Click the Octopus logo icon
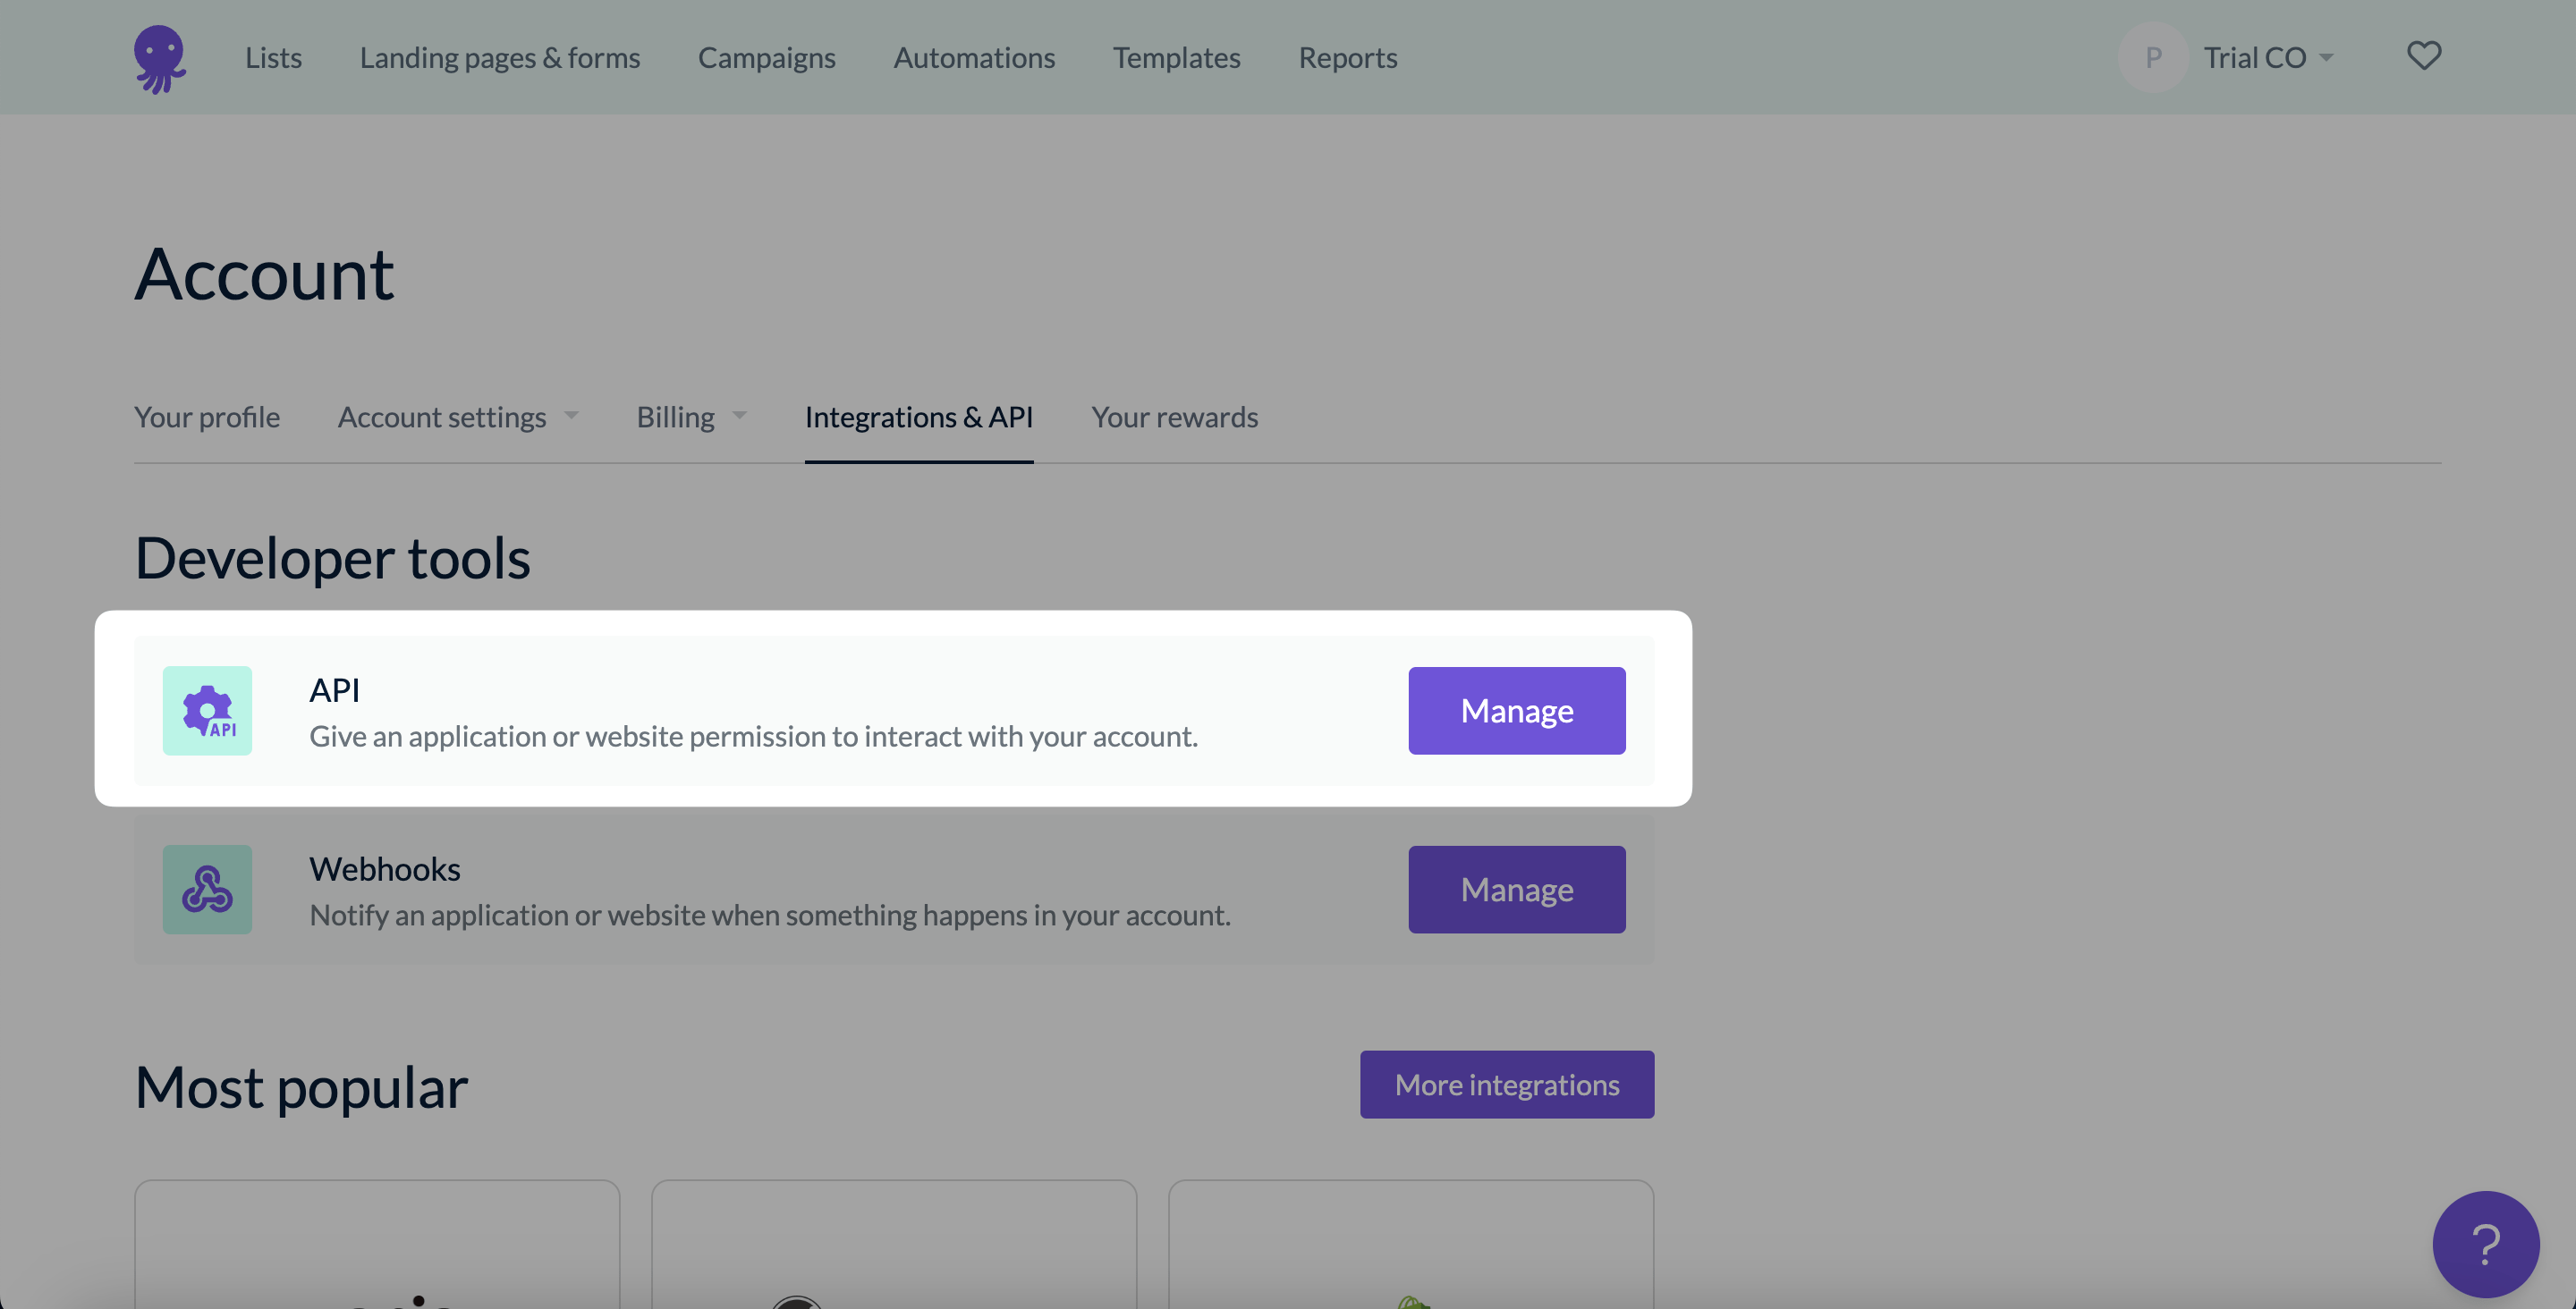 (x=160, y=58)
